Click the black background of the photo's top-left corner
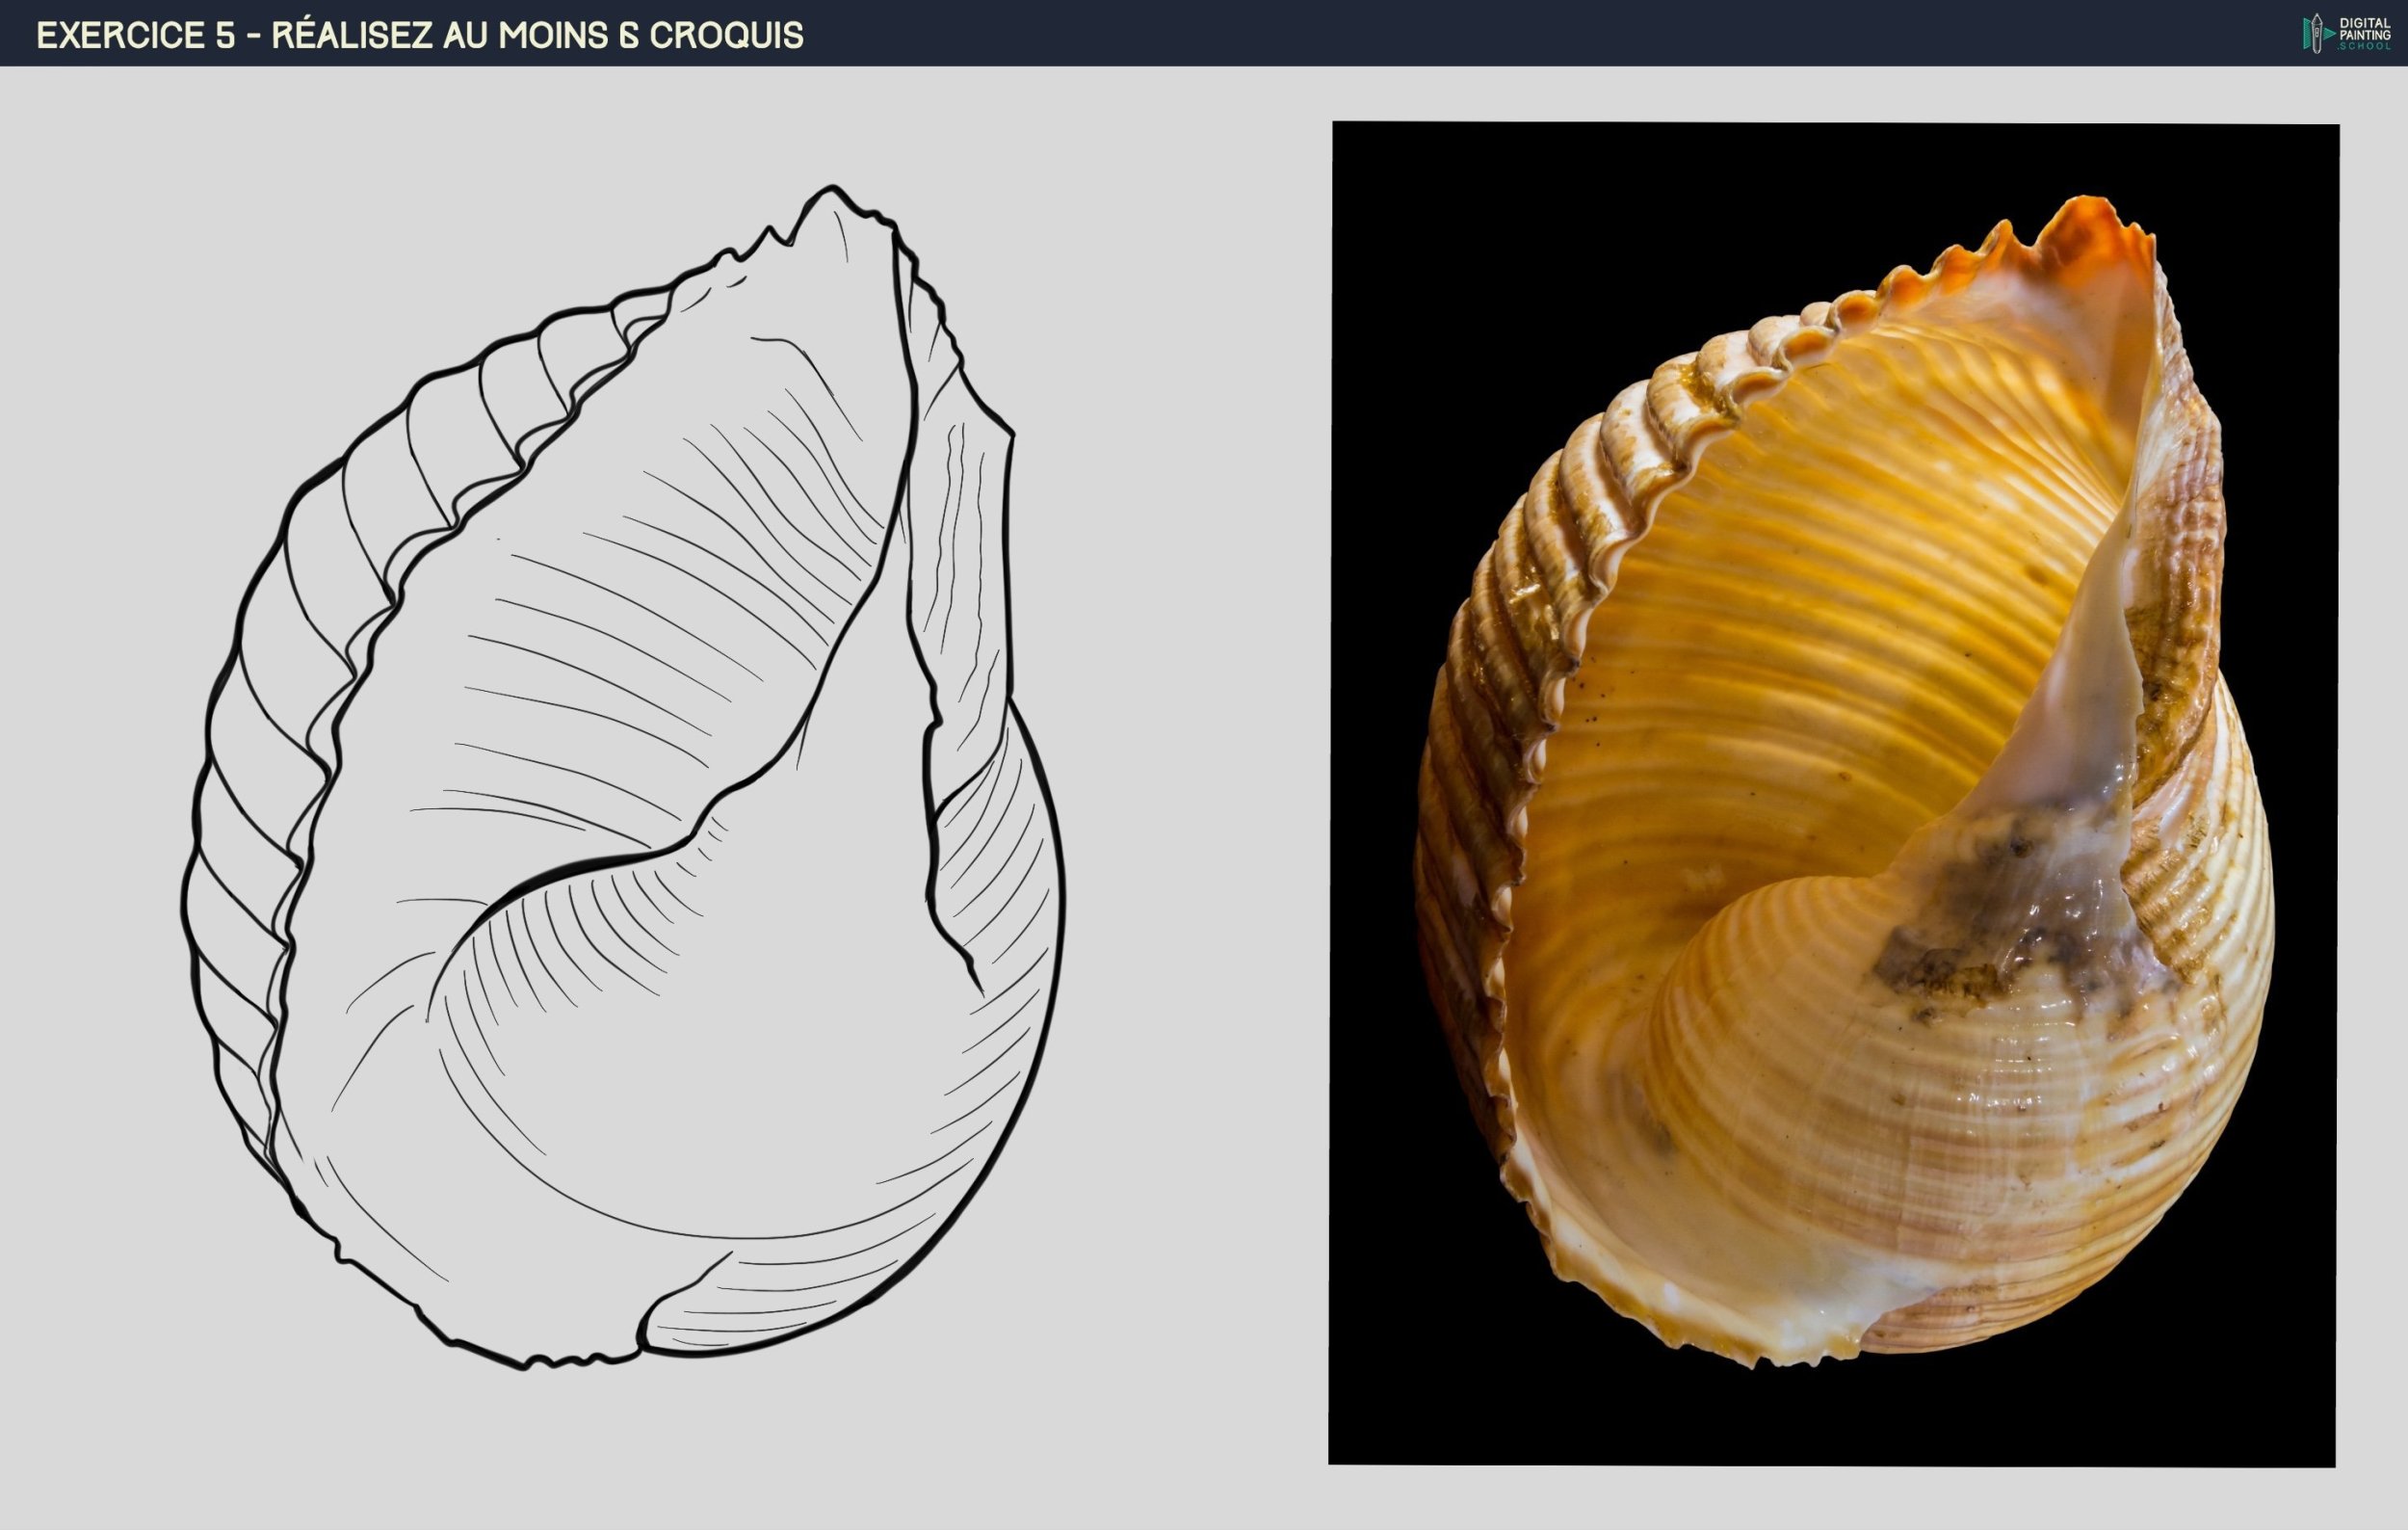2408x1530 pixels. pyautogui.click(x=1400, y=190)
